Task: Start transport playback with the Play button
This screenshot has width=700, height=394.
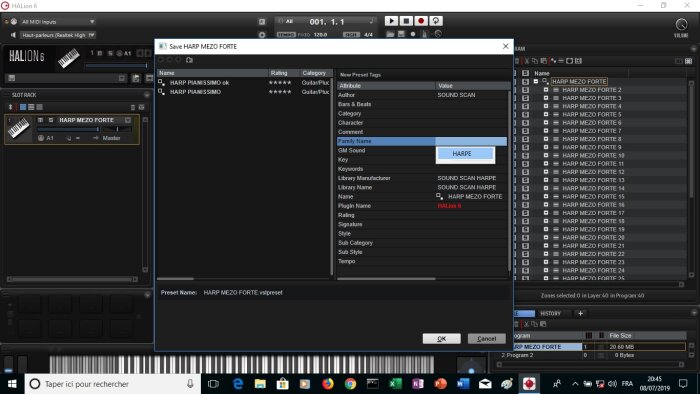Action: pos(391,21)
